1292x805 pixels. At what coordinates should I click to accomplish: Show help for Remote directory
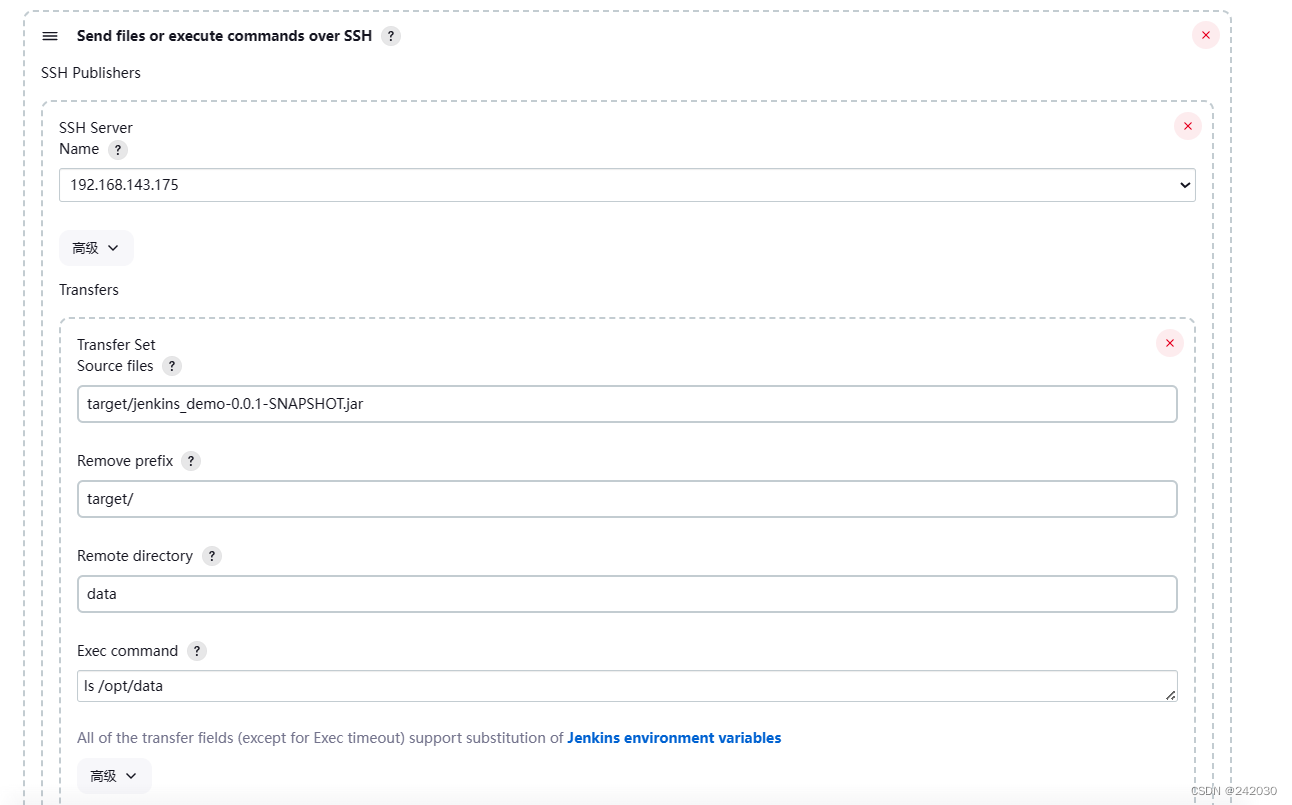(x=211, y=556)
